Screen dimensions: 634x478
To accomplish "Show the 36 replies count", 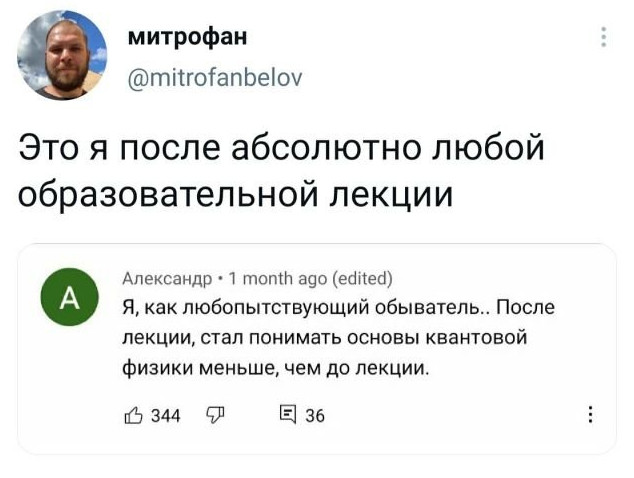I will pos(314,416).
